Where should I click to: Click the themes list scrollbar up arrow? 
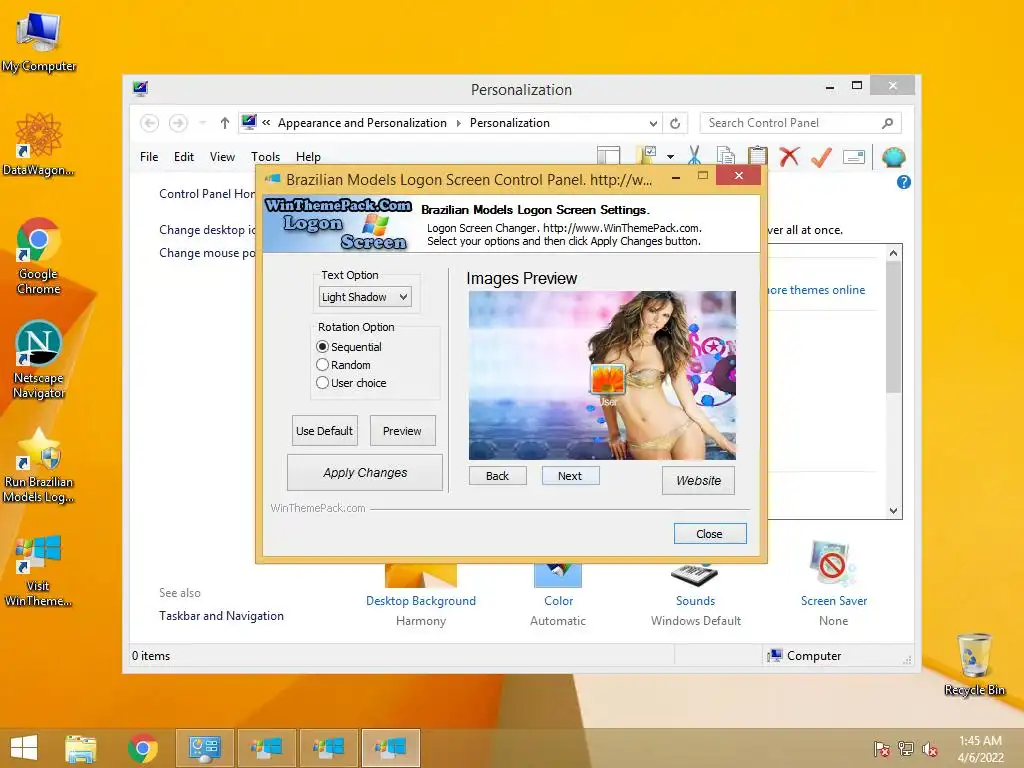(x=893, y=253)
